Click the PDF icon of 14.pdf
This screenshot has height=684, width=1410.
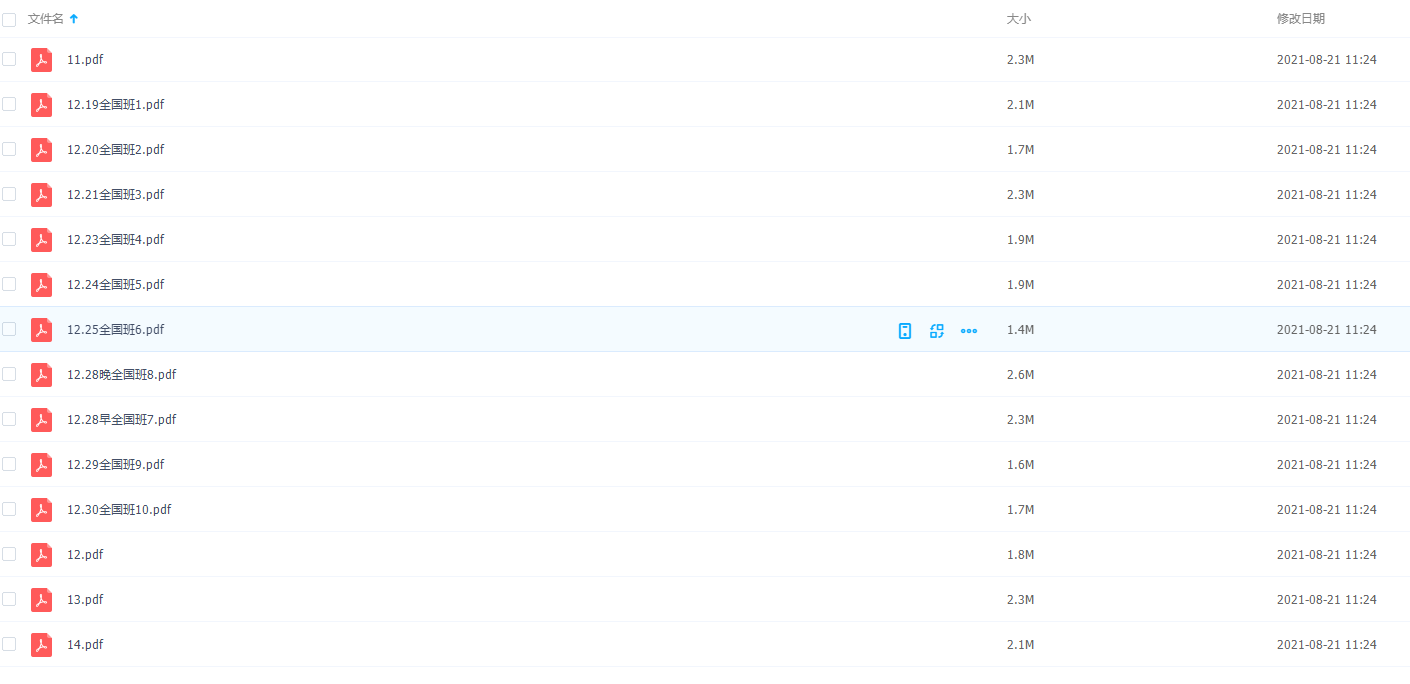tap(41, 645)
